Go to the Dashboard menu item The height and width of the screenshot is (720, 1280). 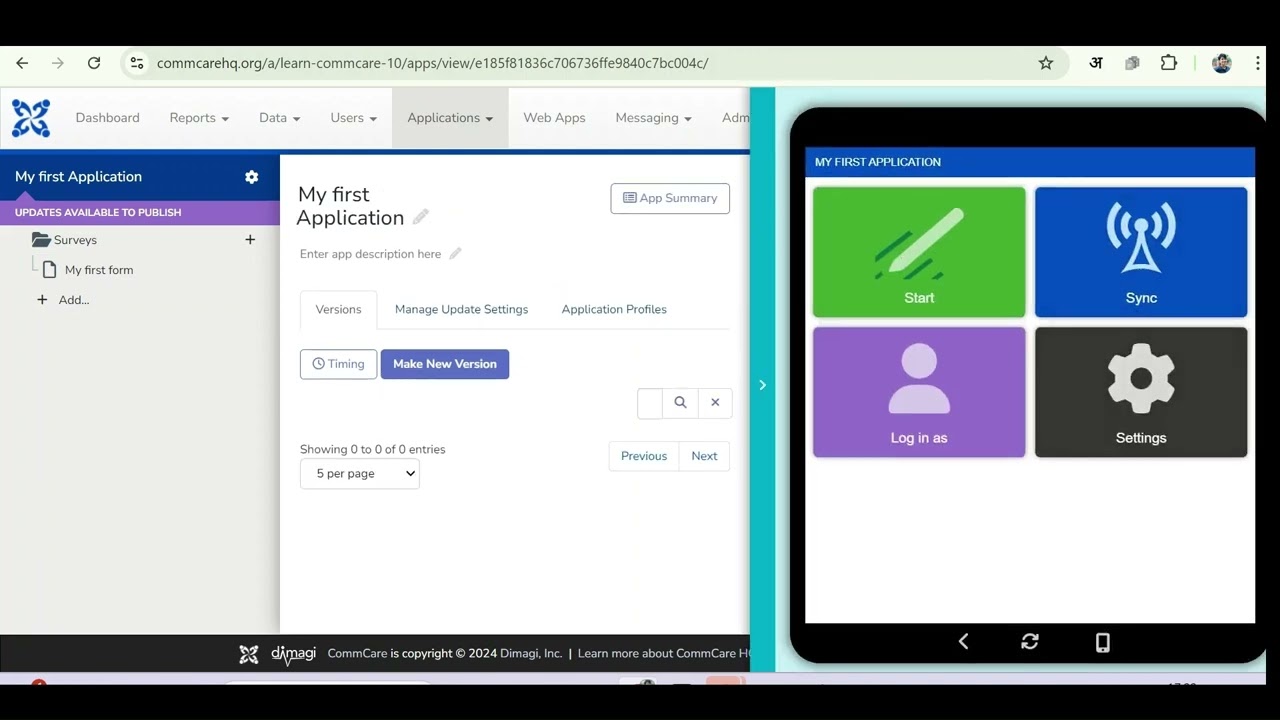[x=108, y=118]
